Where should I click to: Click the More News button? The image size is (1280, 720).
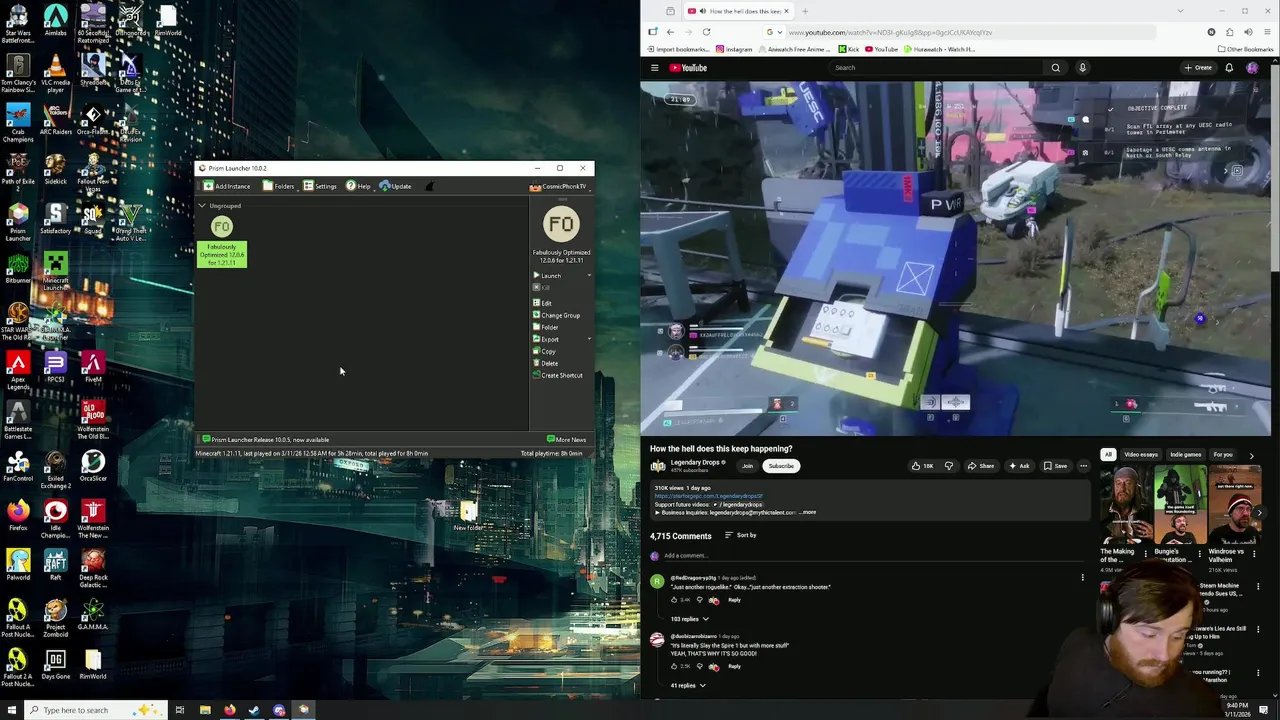click(566, 440)
